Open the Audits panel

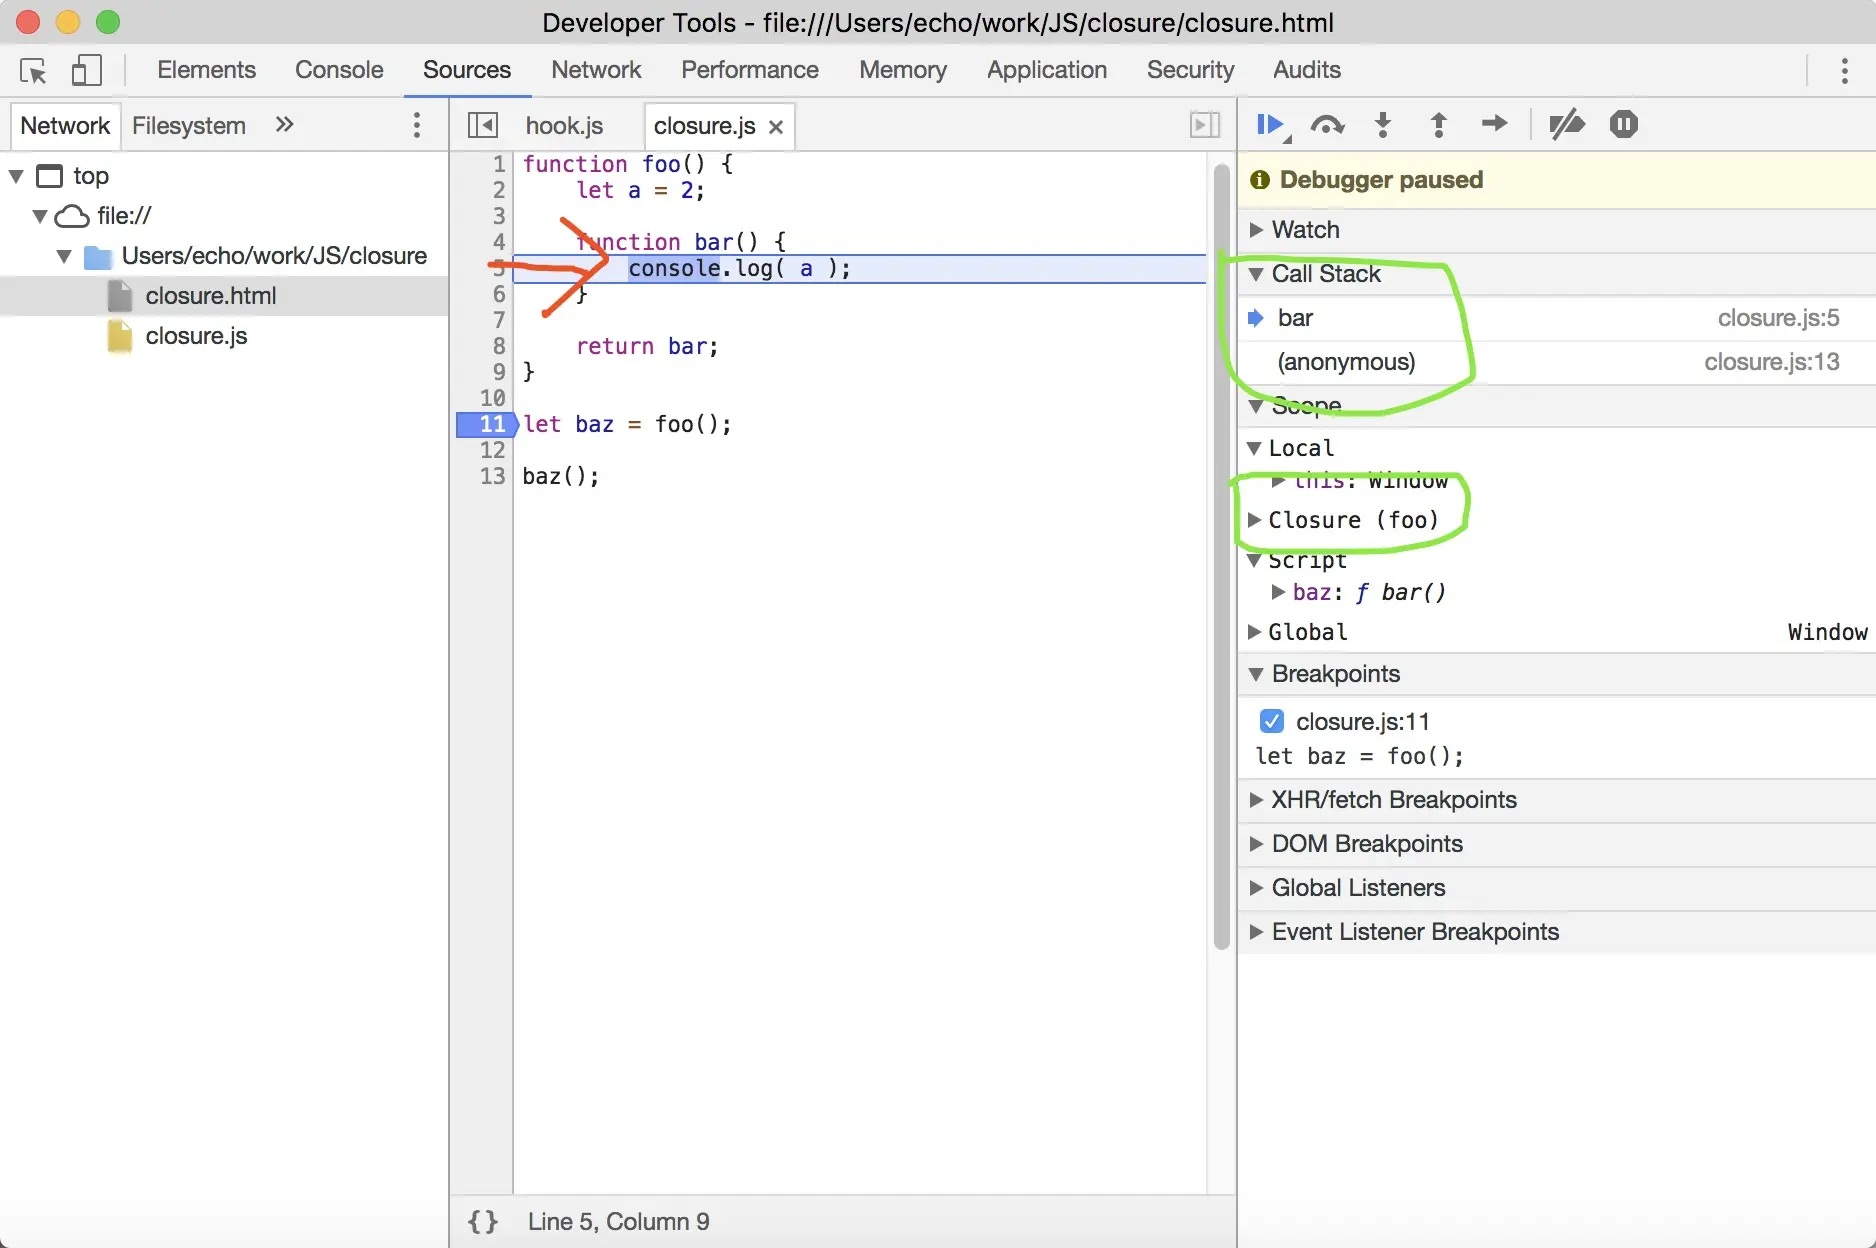pos(1306,70)
